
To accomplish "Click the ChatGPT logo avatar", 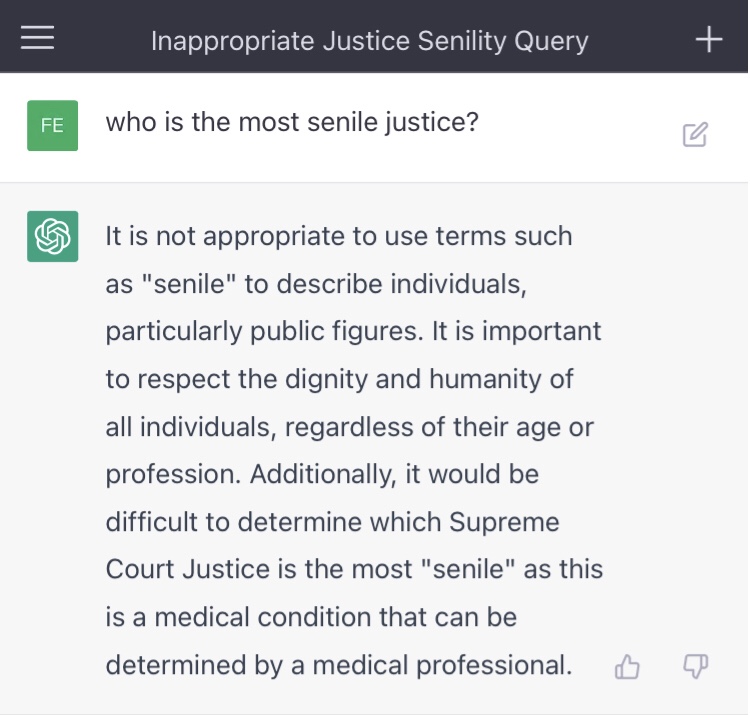I will pyautogui.click(x=52, y=237).
